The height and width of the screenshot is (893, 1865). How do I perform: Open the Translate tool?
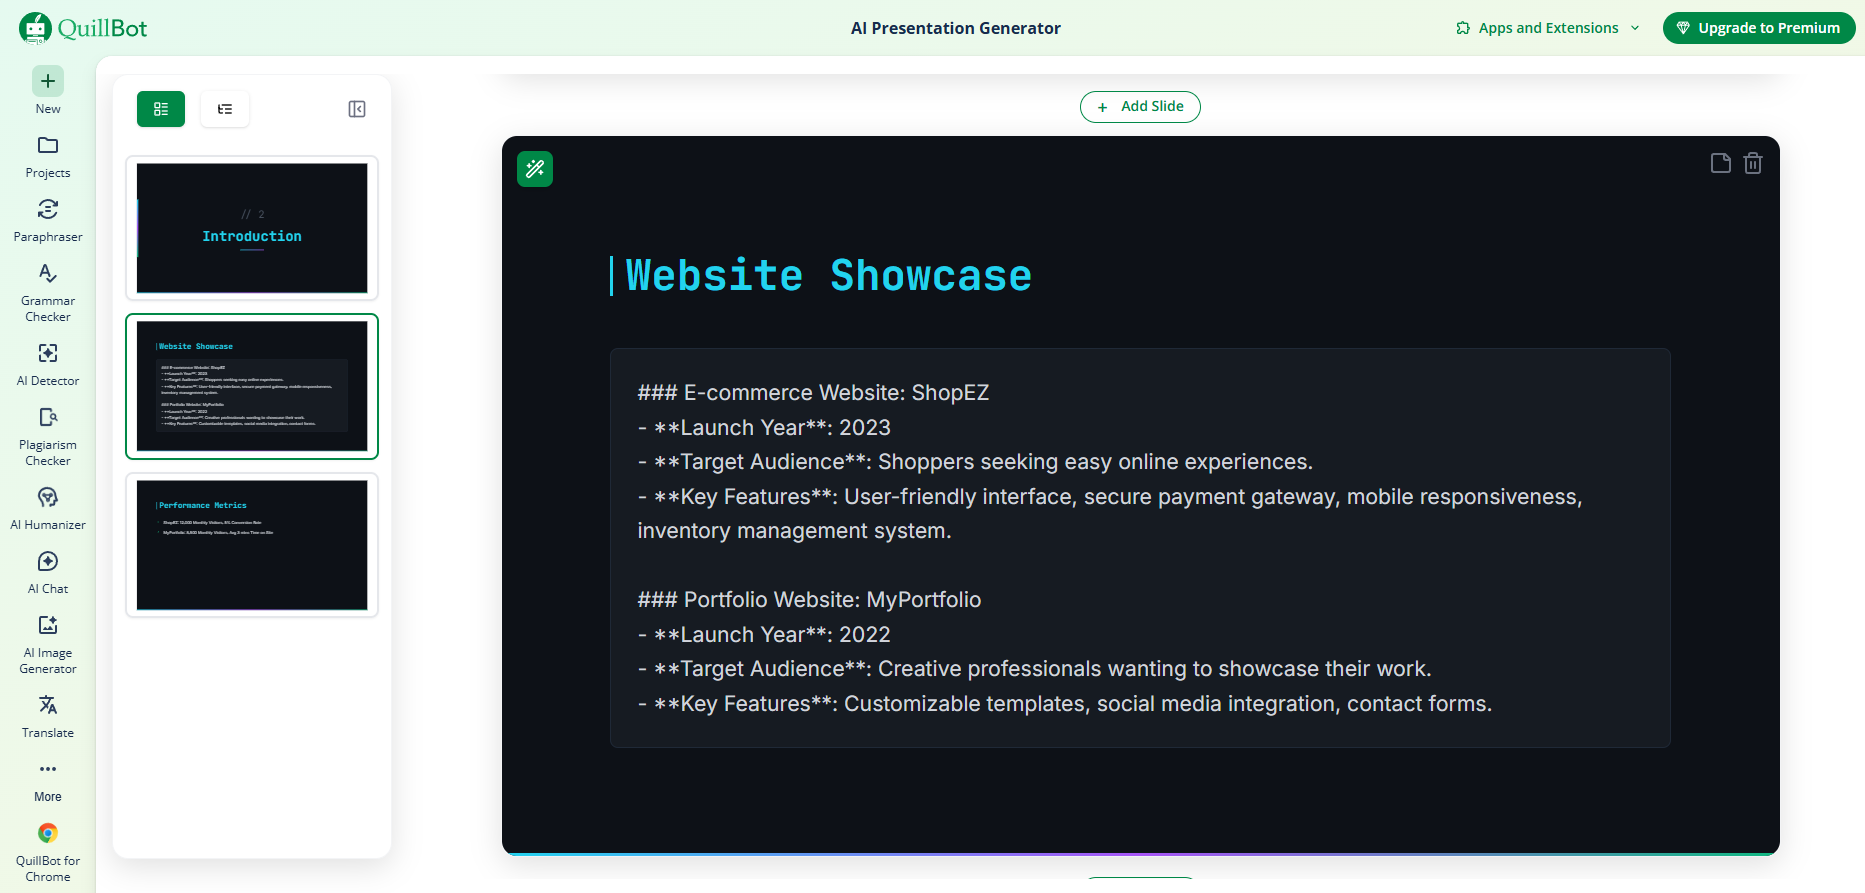[x=48, y=716]
